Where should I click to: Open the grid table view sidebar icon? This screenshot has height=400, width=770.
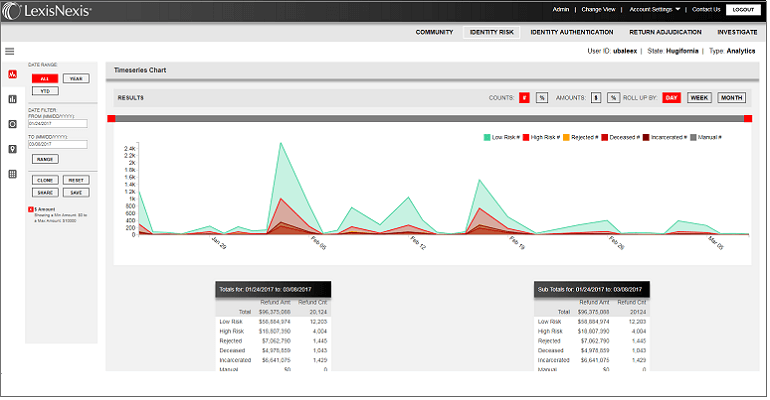coord(13,174)
